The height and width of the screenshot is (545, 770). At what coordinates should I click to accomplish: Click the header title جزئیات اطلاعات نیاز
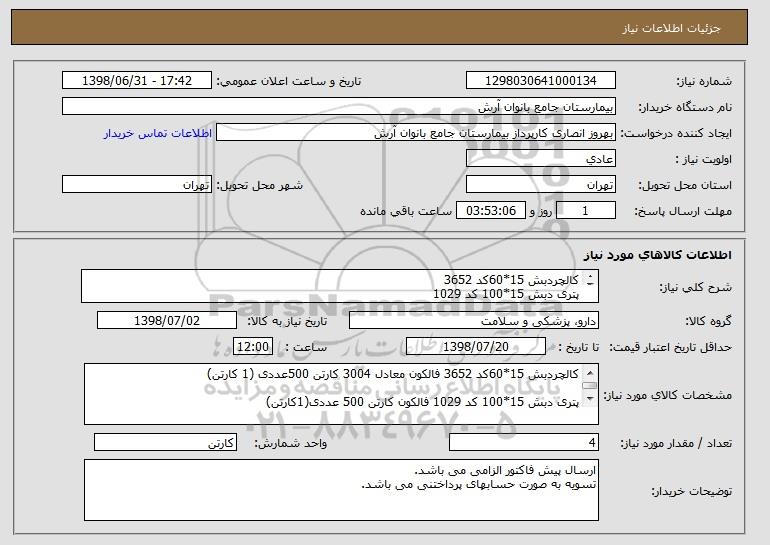click(x=671, y=27)
